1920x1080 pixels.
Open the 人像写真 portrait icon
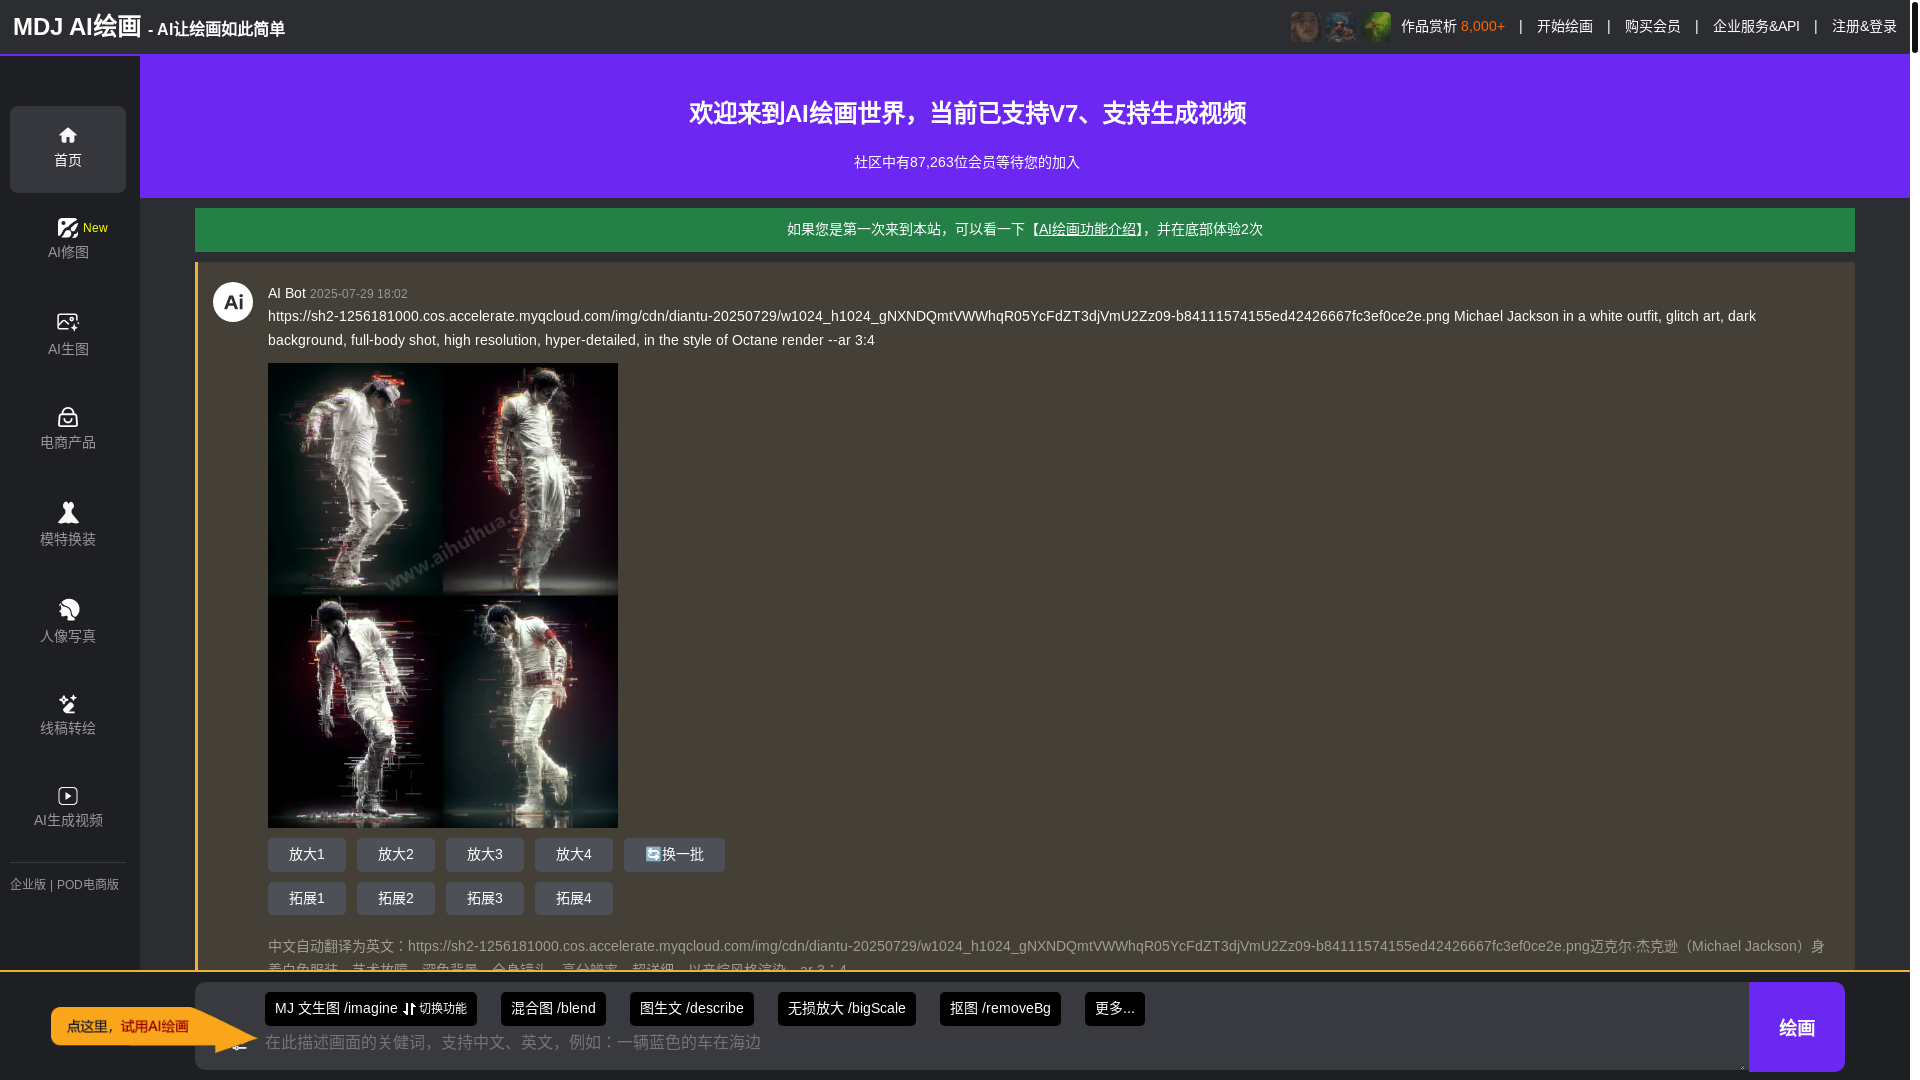tap(68, 610)
